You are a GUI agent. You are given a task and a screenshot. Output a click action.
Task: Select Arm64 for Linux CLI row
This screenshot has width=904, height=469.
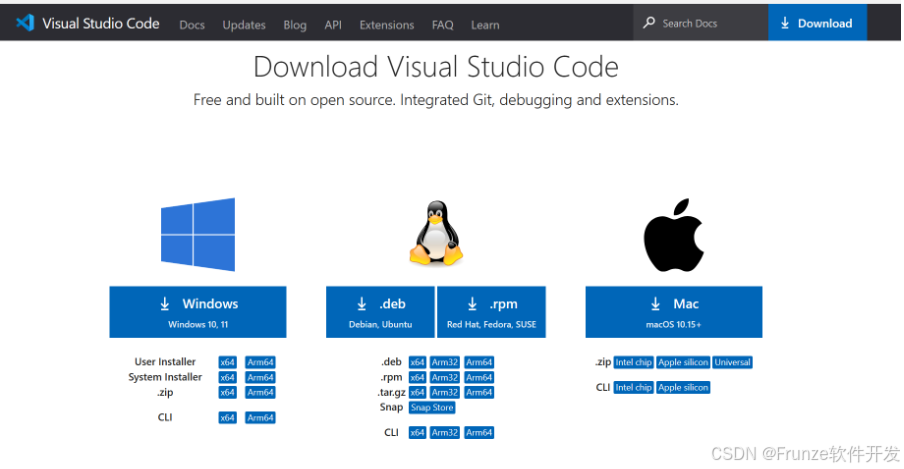[479, 433]
